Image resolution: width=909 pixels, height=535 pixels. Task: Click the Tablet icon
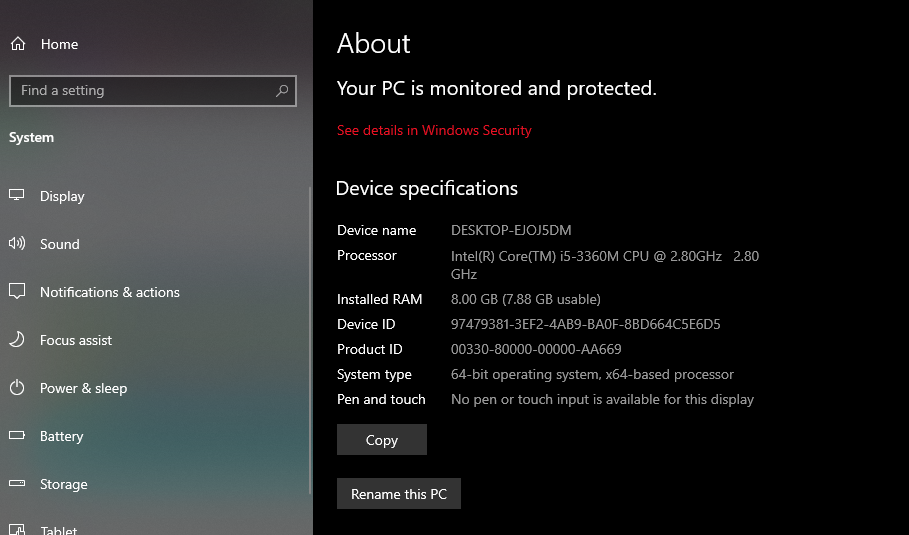coord(17,529)
